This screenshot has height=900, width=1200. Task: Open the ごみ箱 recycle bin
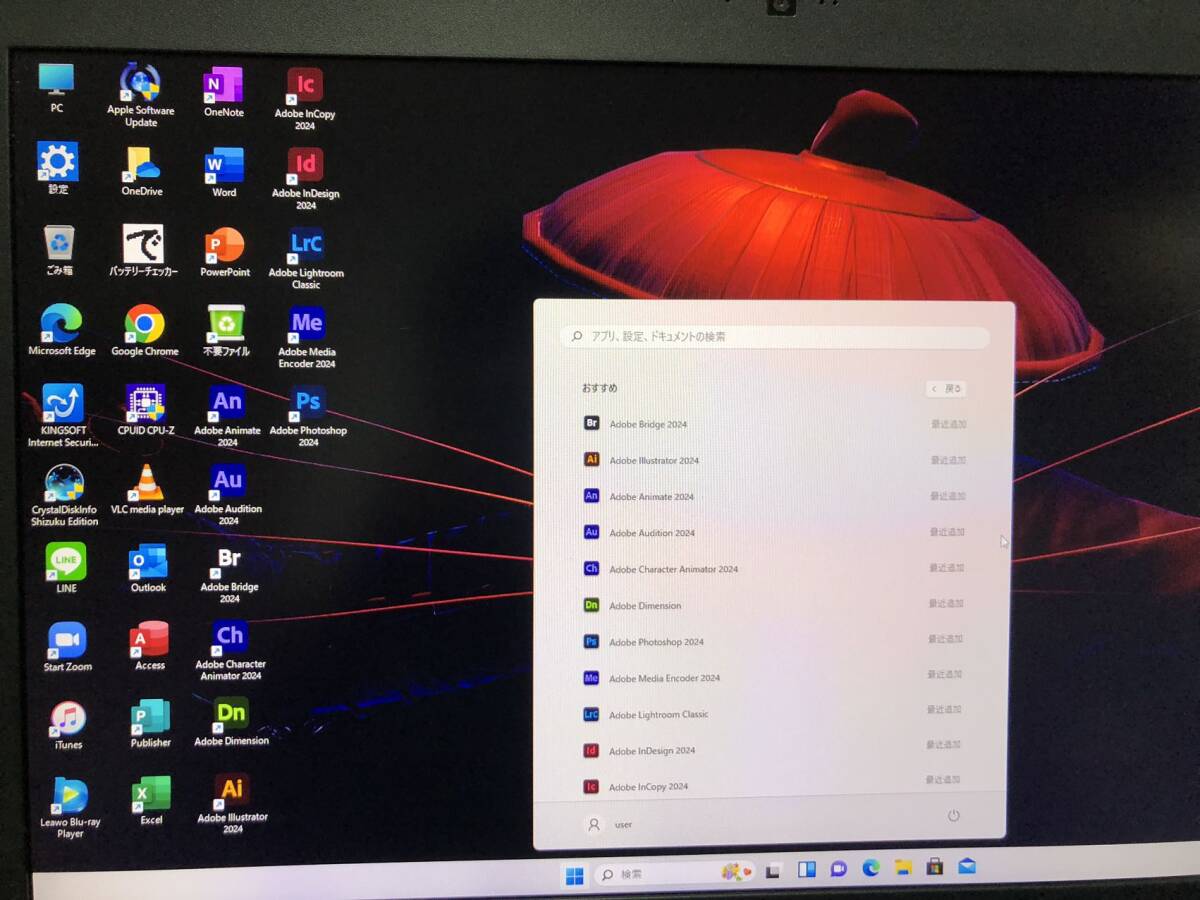point(59,250)
